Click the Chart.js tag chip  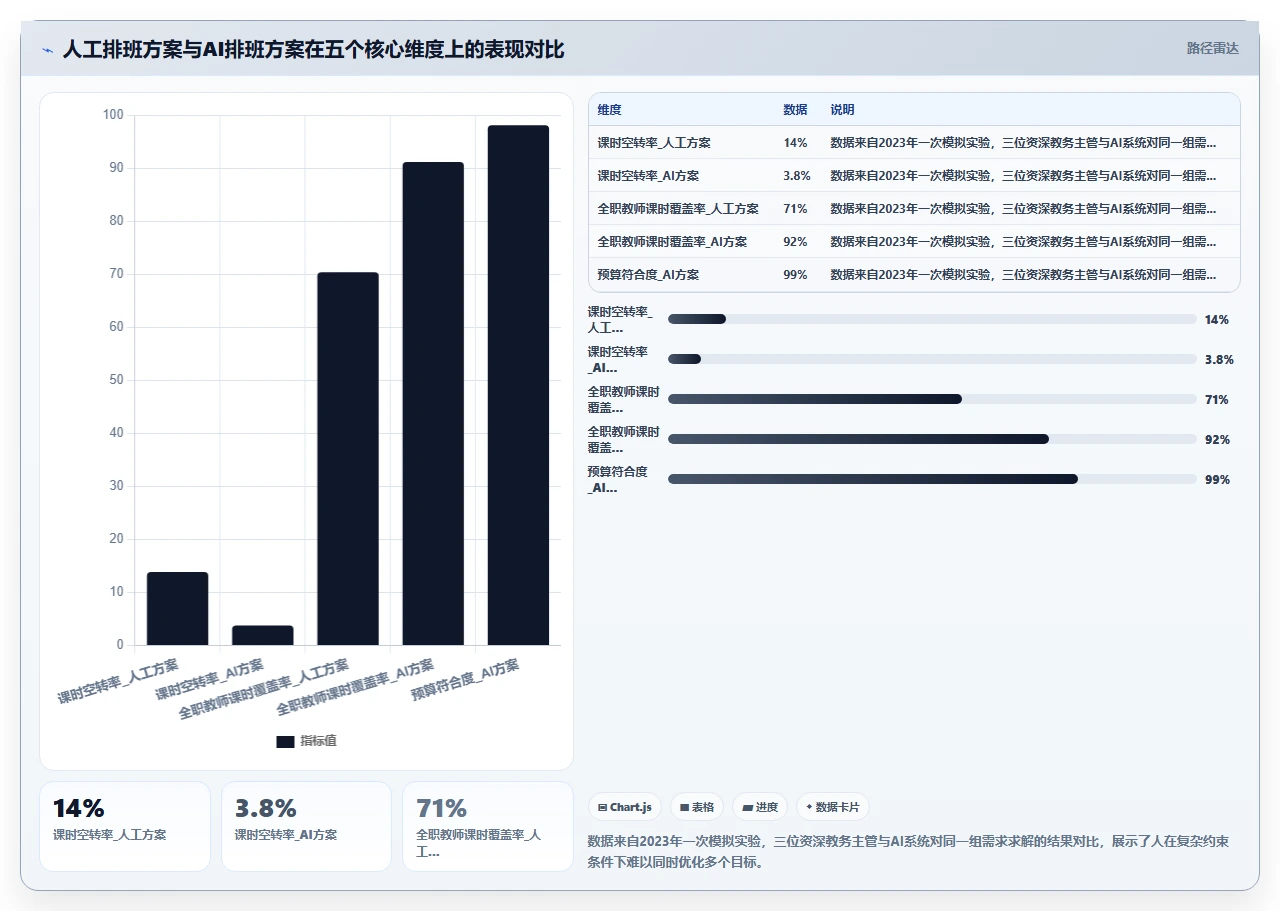click(x=625, y=807)
